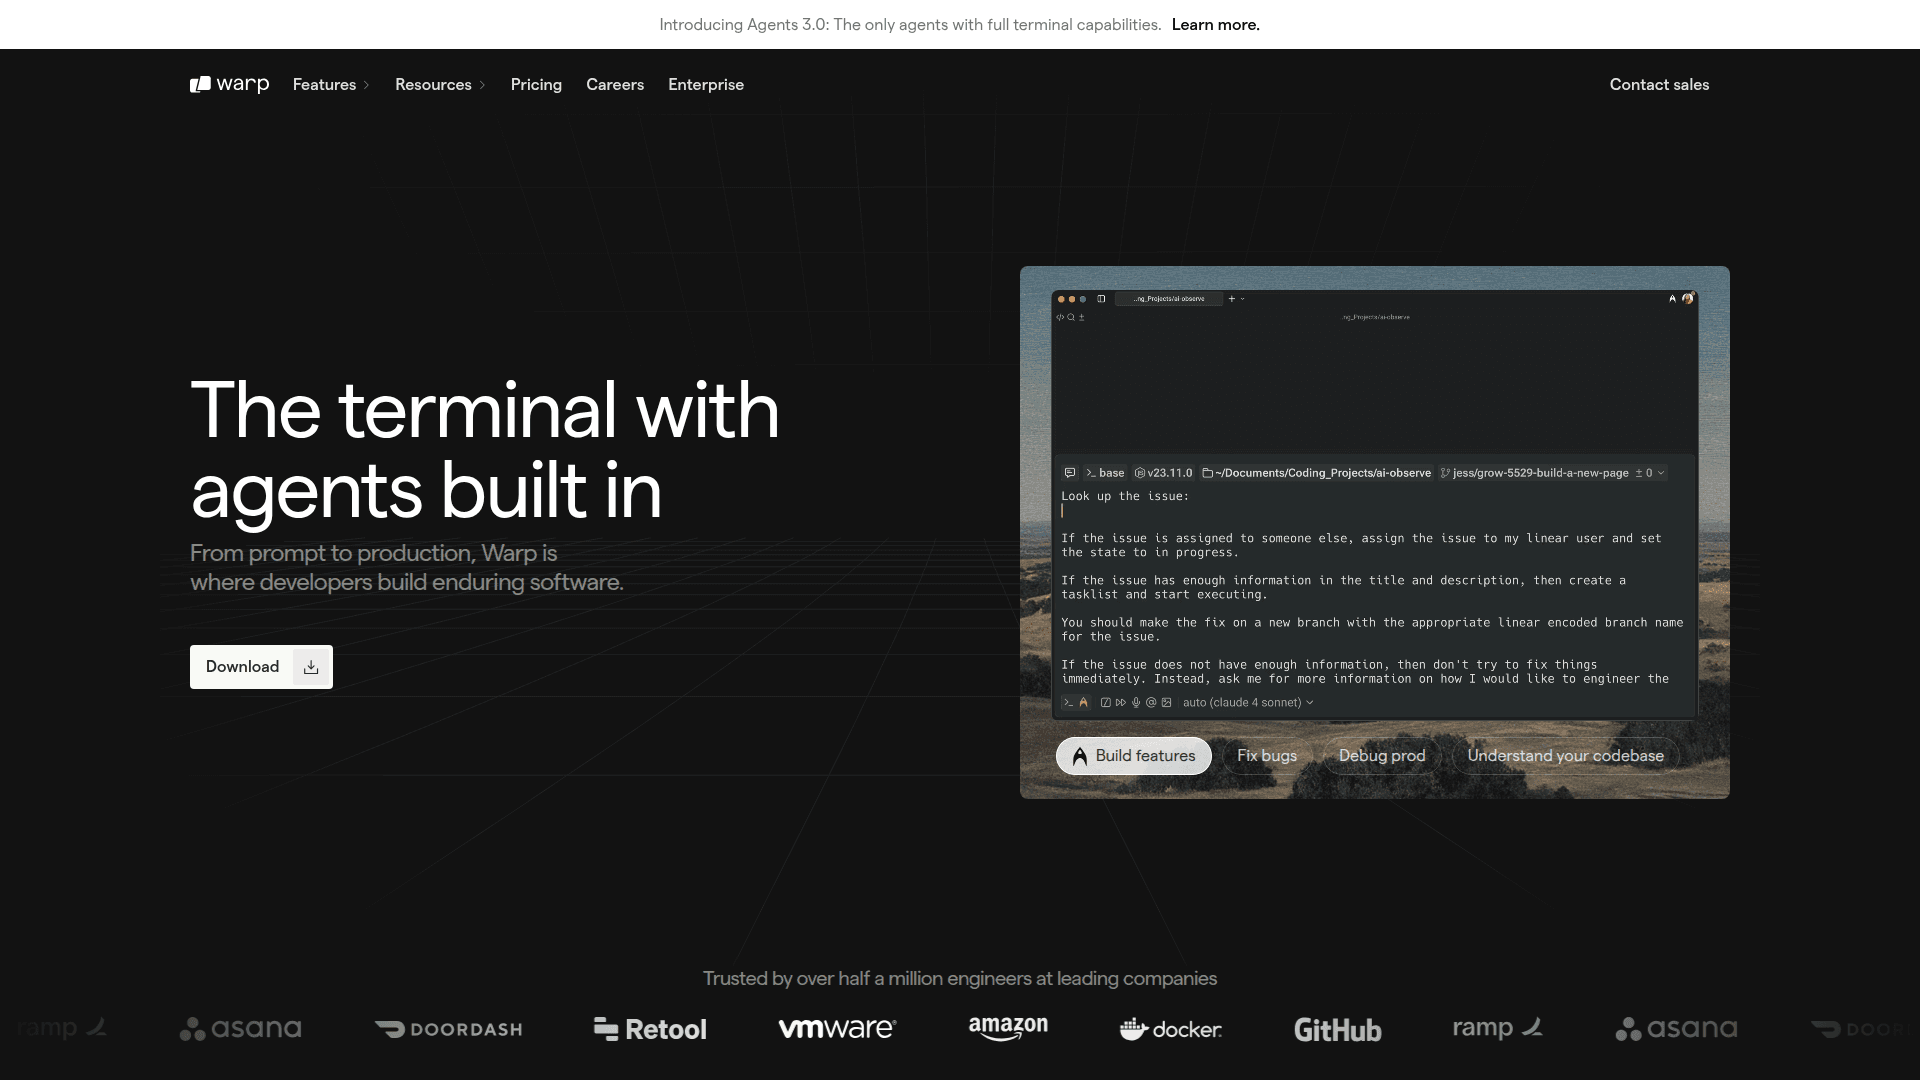The image size is (1920, 1080).
Task: Select the Build features tab
Action: click(1133, 756)
